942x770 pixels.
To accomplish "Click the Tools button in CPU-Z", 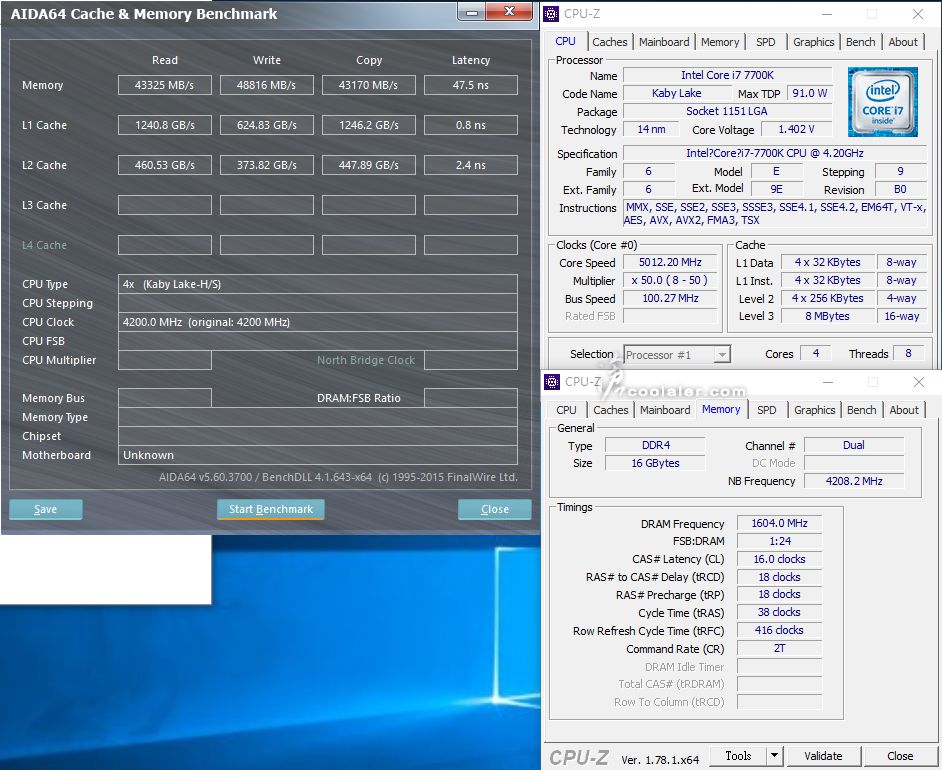I will point(738,756).
